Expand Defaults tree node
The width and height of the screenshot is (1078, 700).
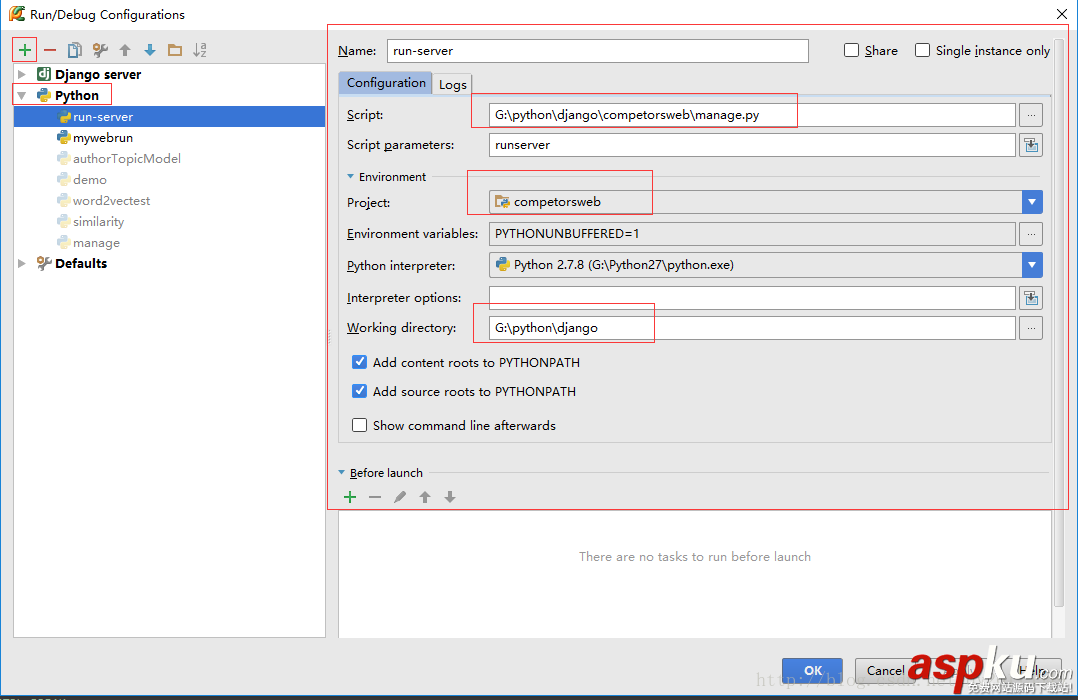[22, 263]
